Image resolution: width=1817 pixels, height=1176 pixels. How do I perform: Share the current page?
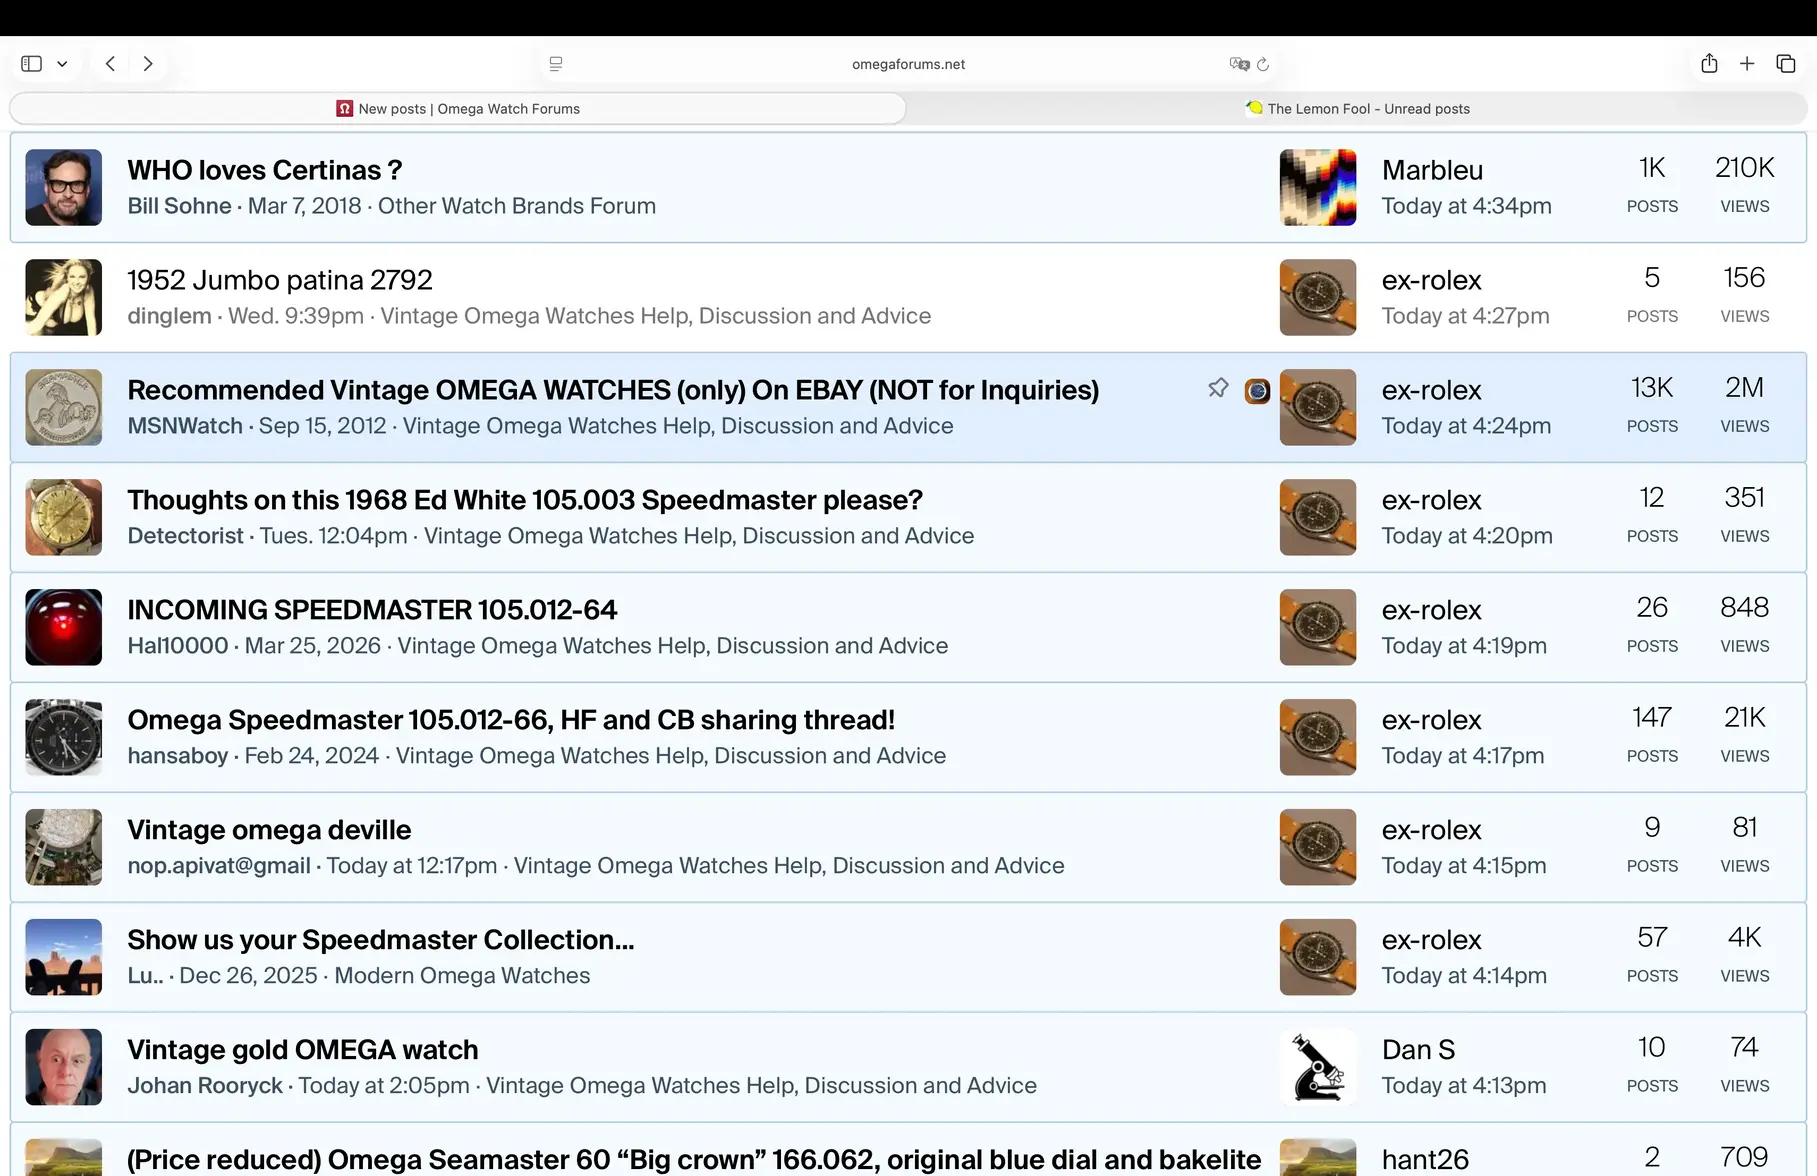coord(1709,63)
